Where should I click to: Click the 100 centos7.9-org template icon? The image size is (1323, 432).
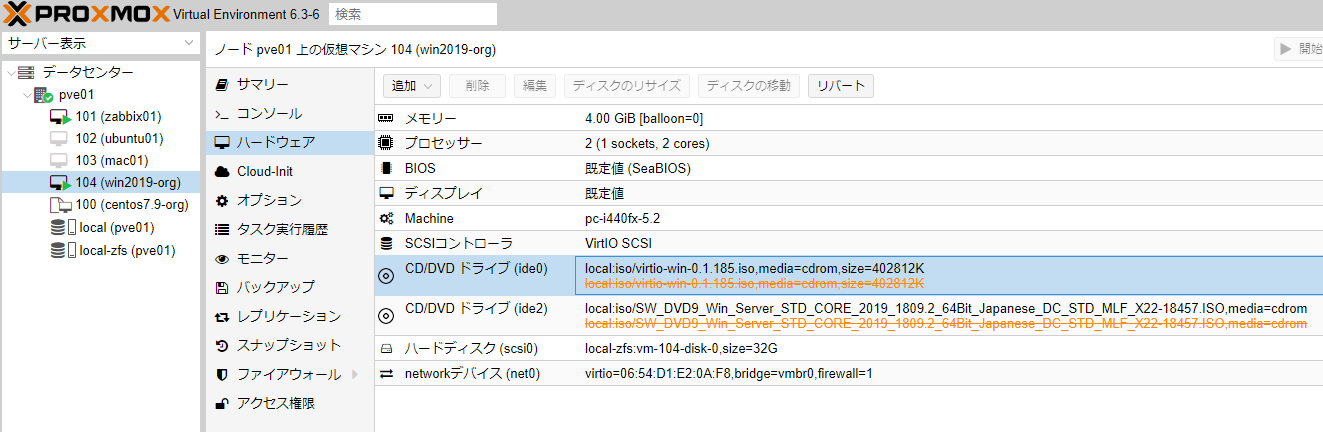(59, 205)
